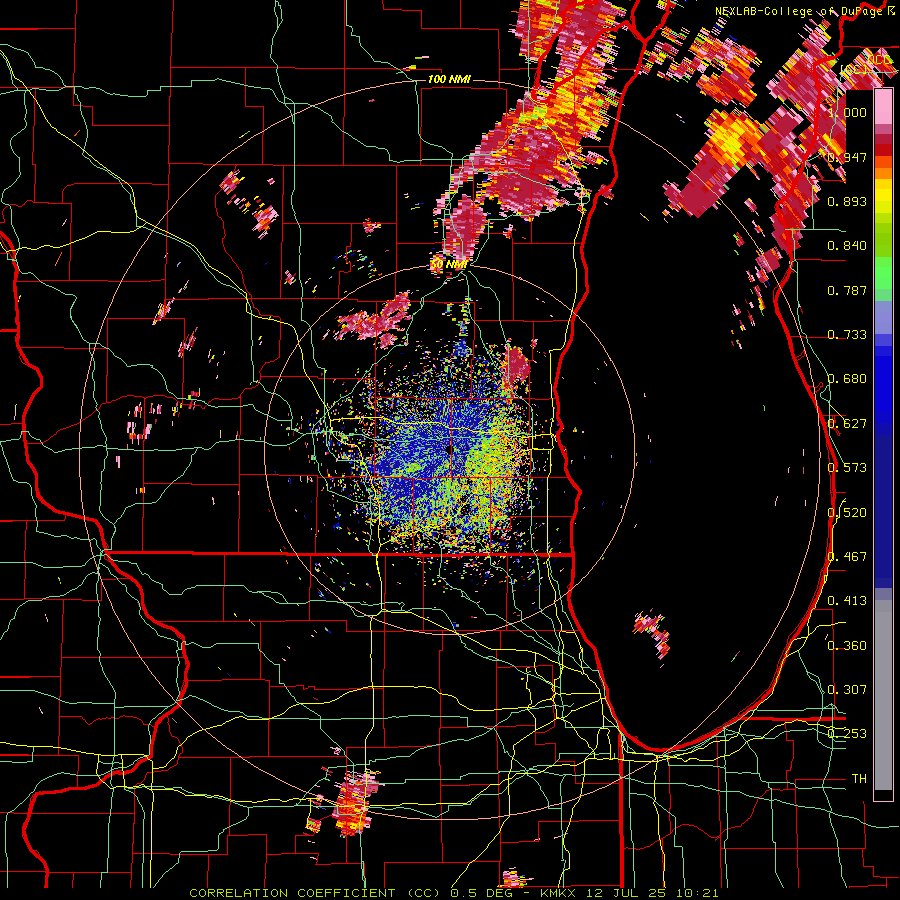Image resolution: width=900 pixels, height=900 pixels.
Task: Click the 100 NMI range ring label
Action: click(449, 79)
